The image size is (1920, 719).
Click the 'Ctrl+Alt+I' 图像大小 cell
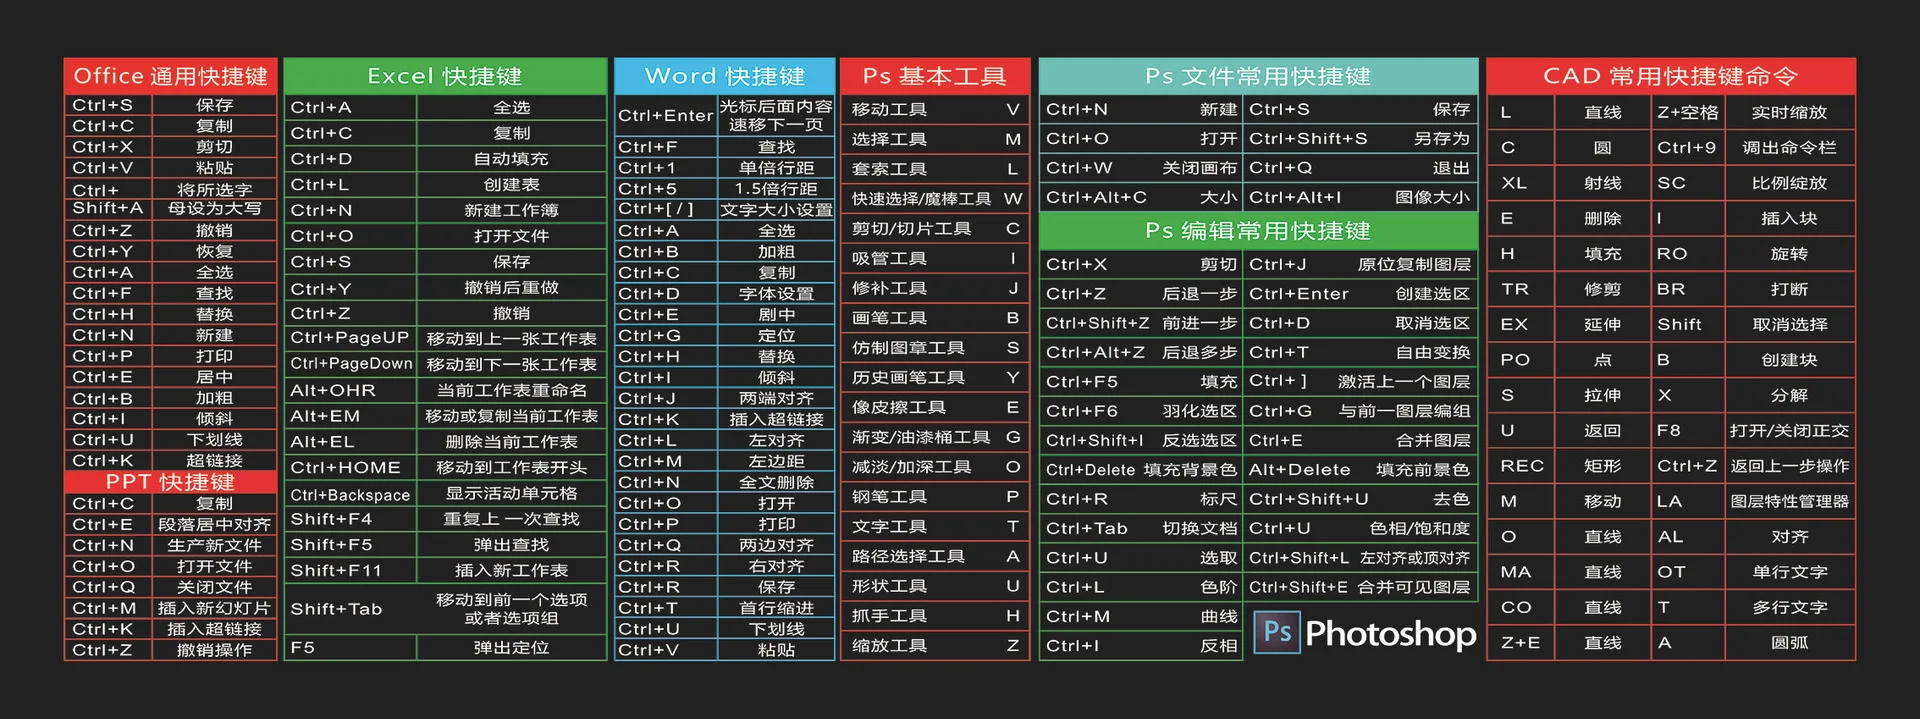(1360, 197)
